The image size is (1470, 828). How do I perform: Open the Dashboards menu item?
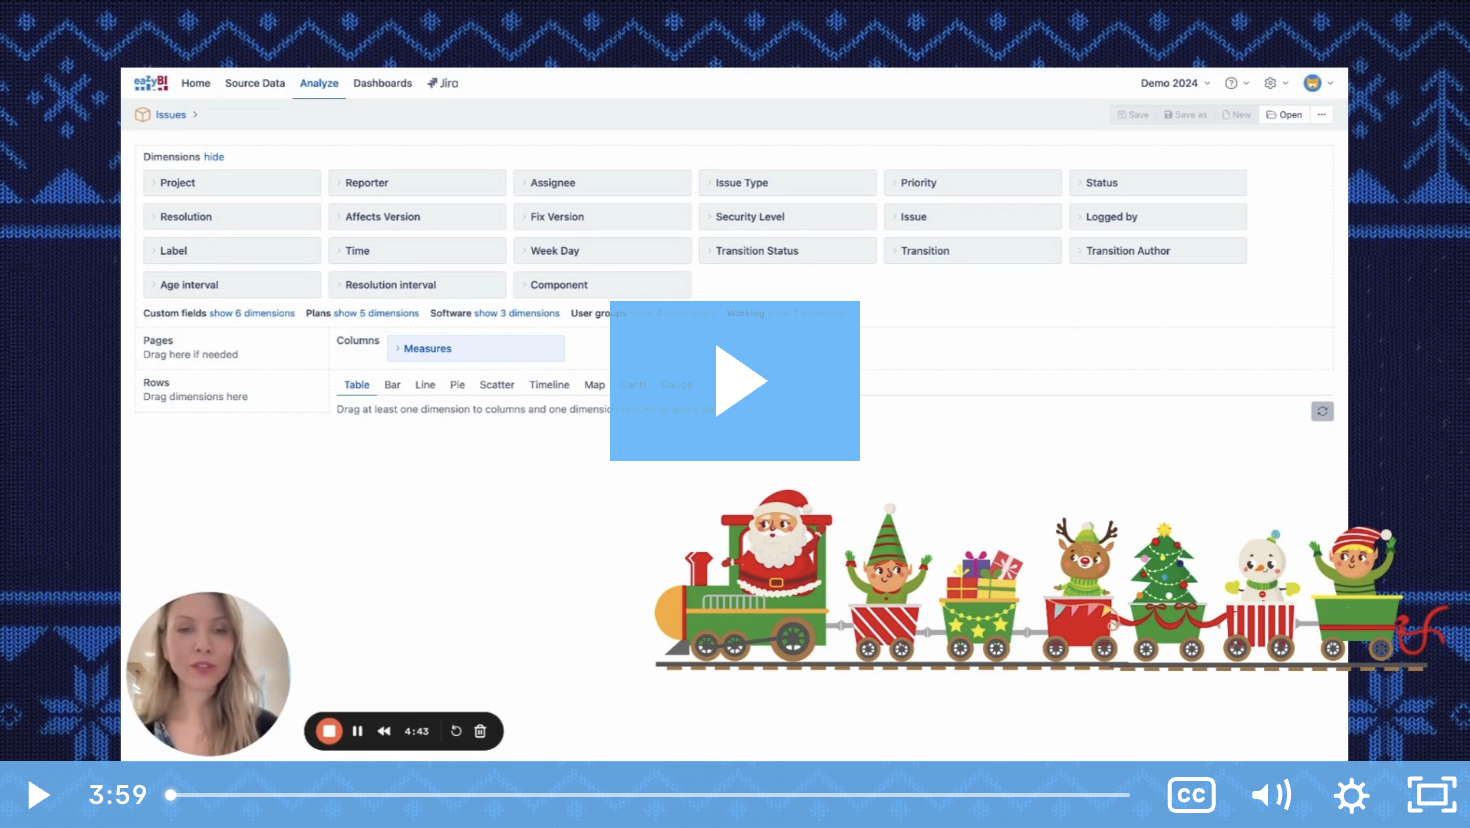(x=382, y=83)
